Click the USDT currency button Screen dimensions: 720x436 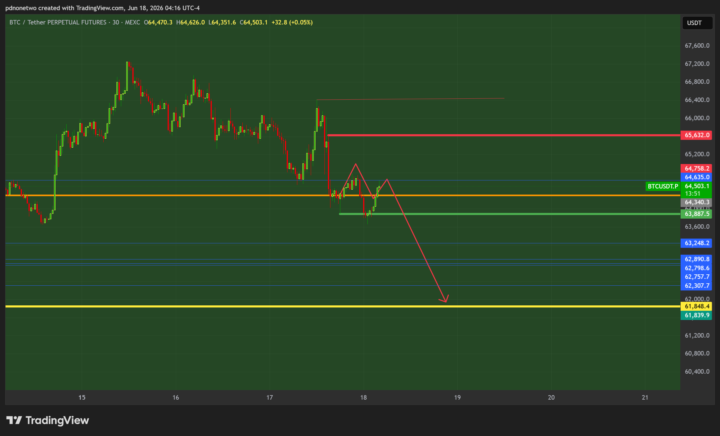697,22
